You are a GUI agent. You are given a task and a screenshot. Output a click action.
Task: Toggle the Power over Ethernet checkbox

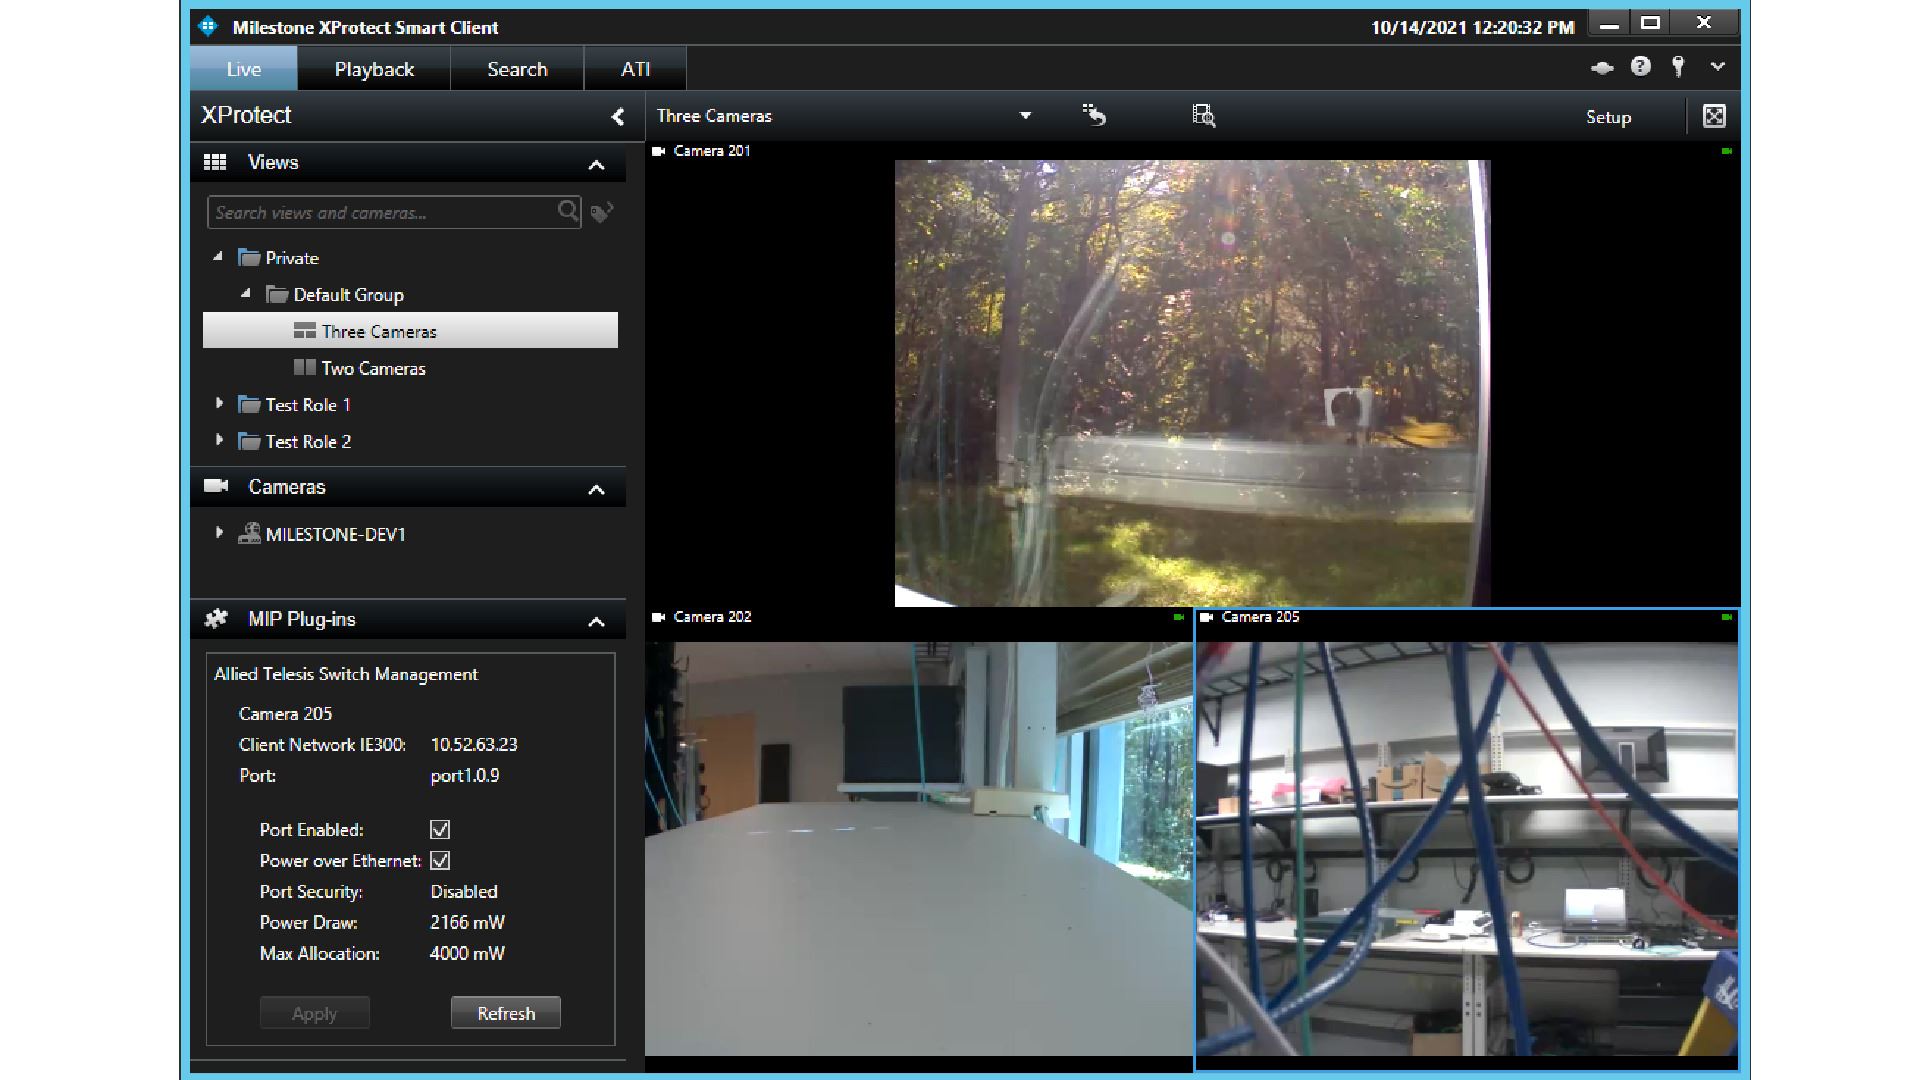pos(440,860)
